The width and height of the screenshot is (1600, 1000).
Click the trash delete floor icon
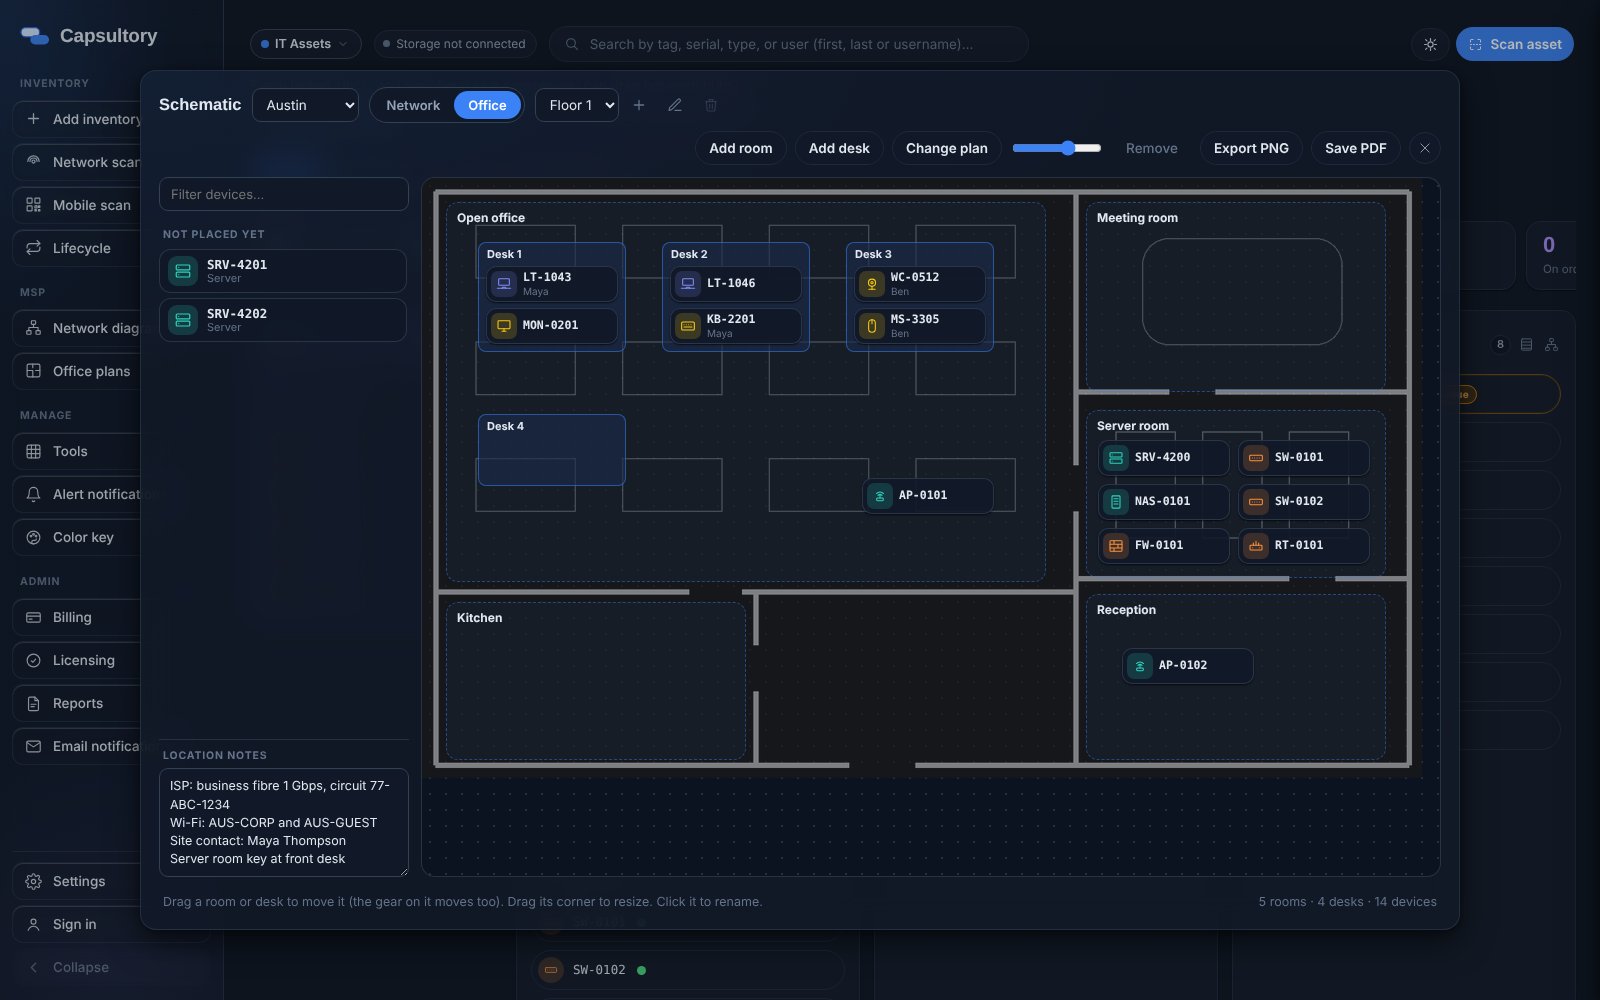711,105
